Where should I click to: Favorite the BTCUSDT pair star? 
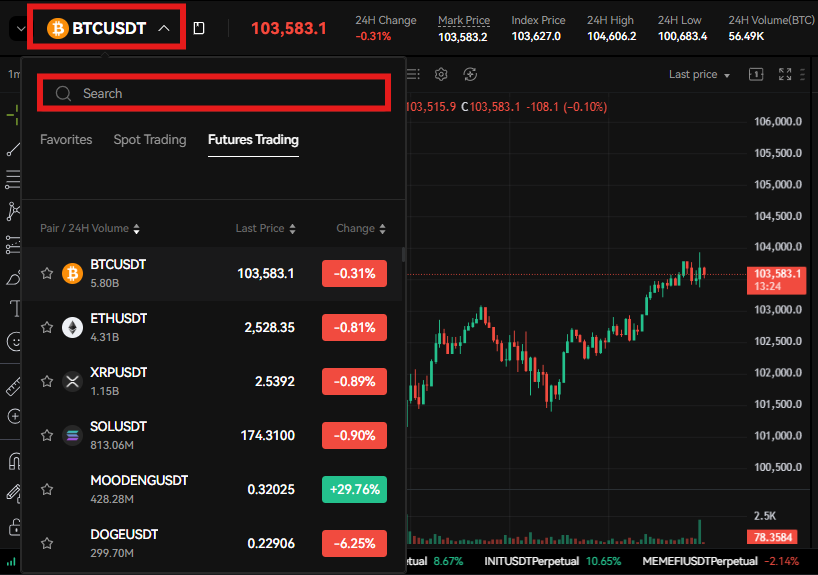click(47, 273)
